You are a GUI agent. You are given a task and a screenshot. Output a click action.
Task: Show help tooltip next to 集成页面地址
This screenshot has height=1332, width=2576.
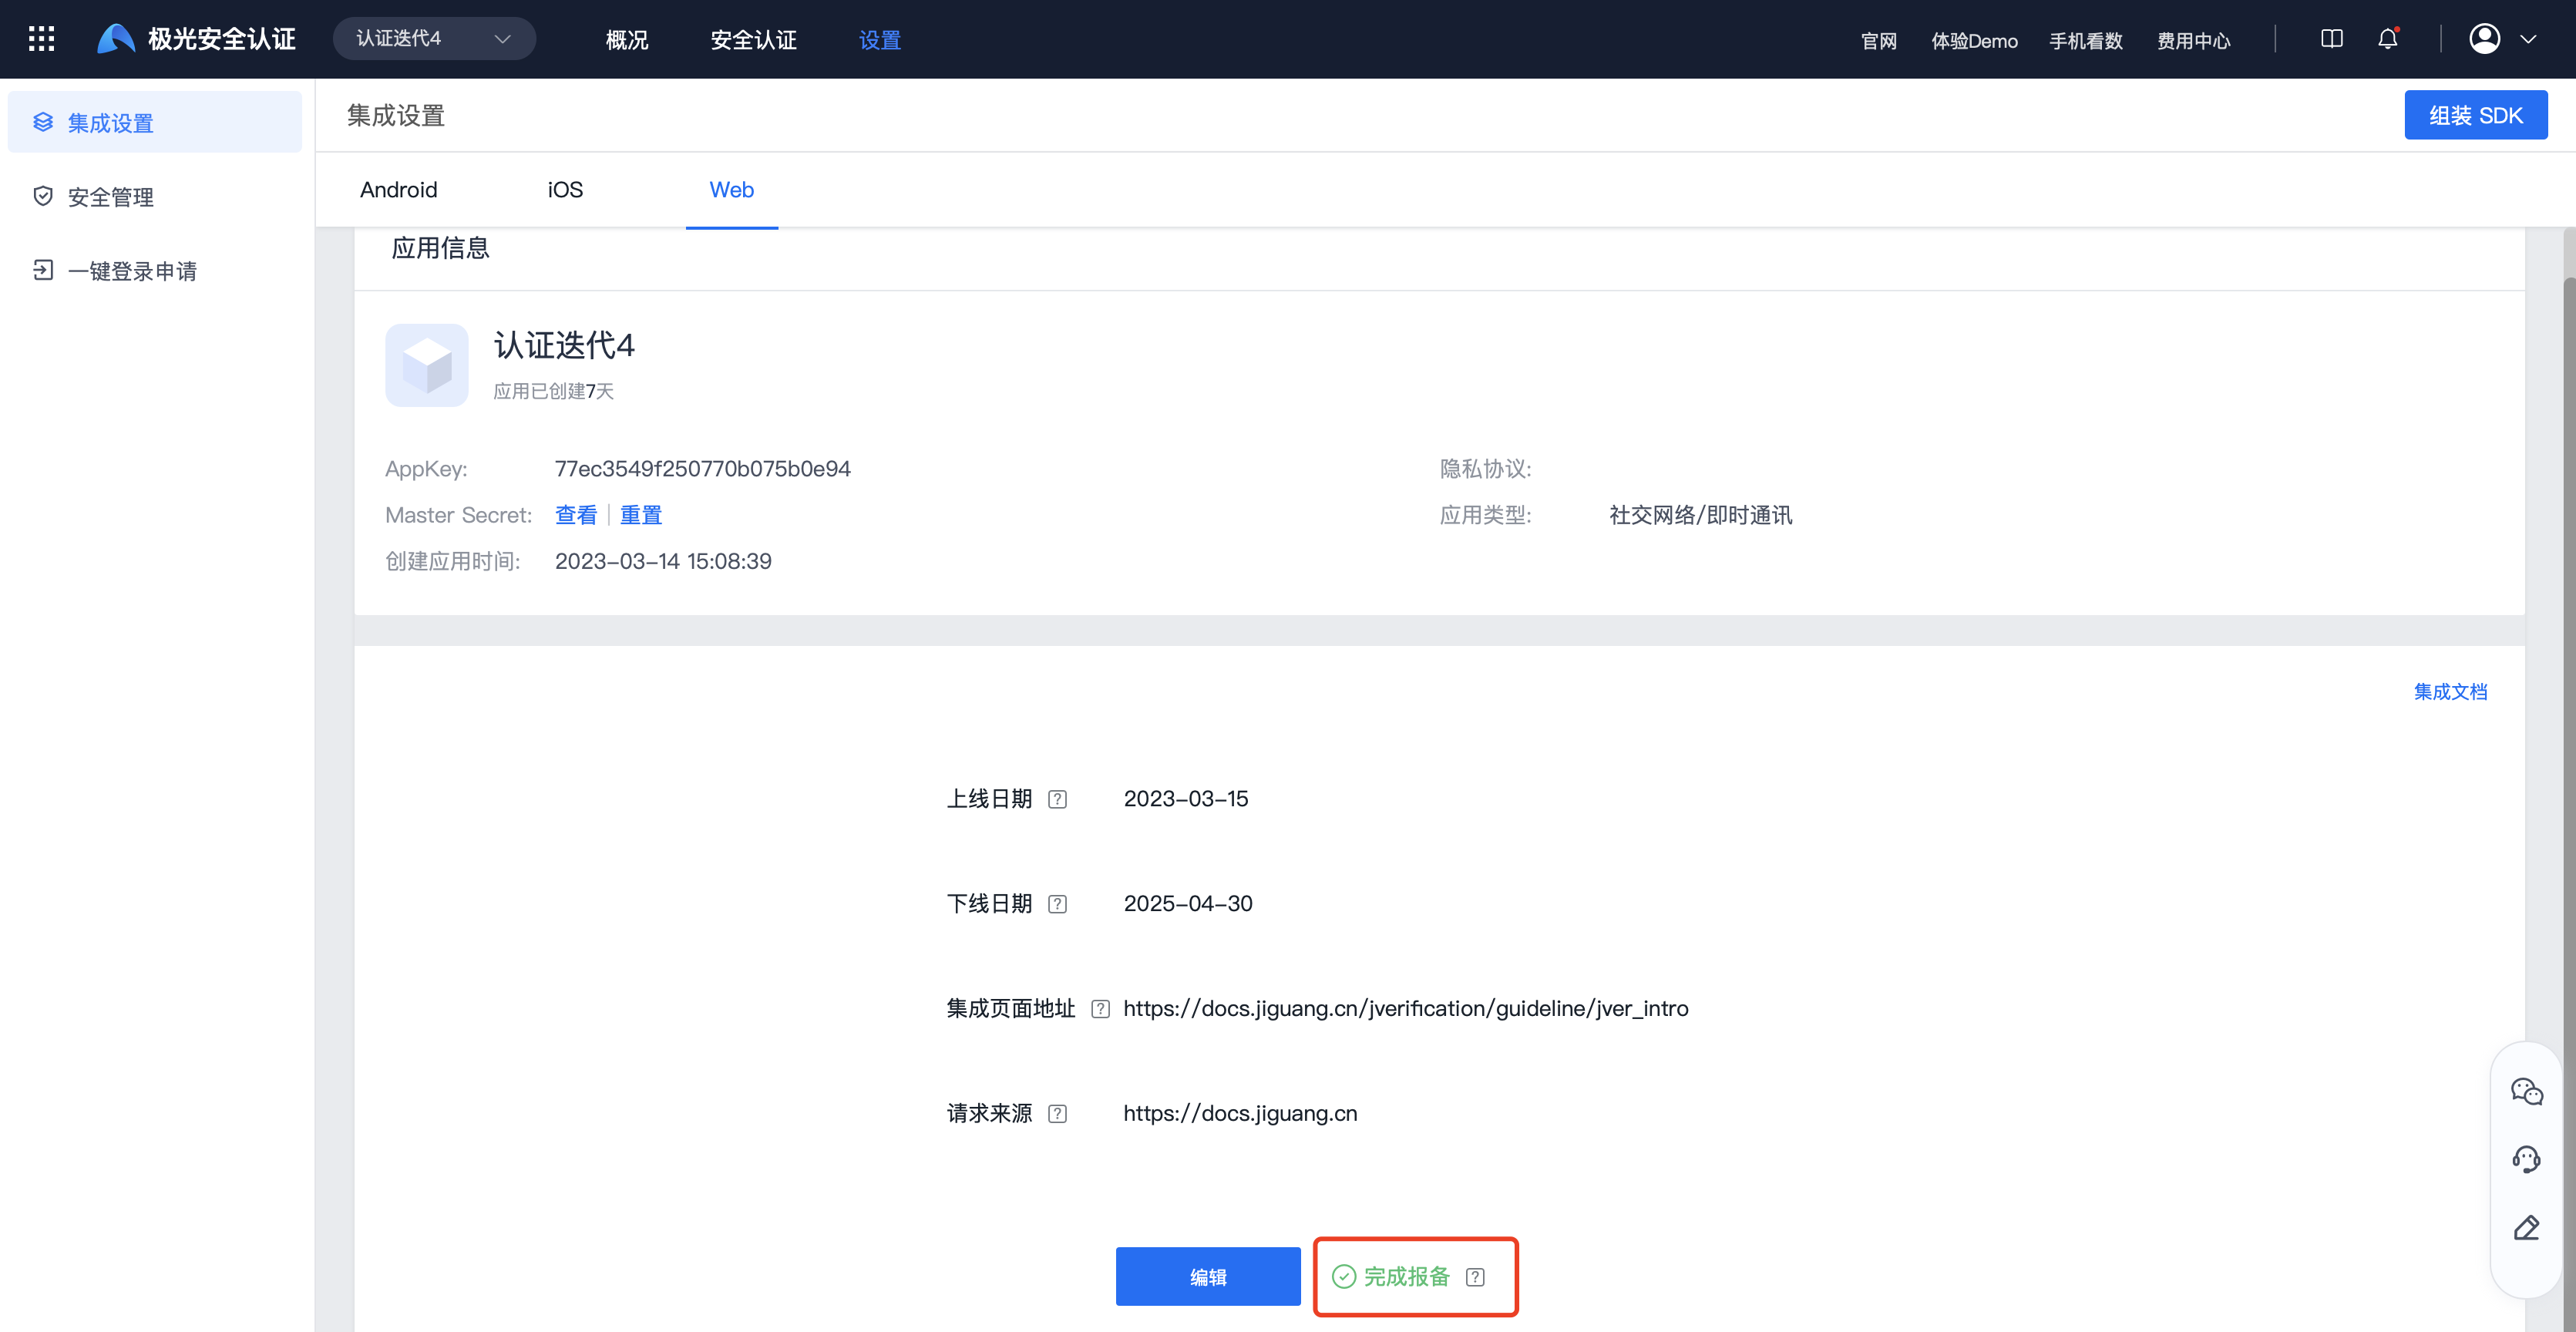pyautogui.click(x=1100, y=1009)
